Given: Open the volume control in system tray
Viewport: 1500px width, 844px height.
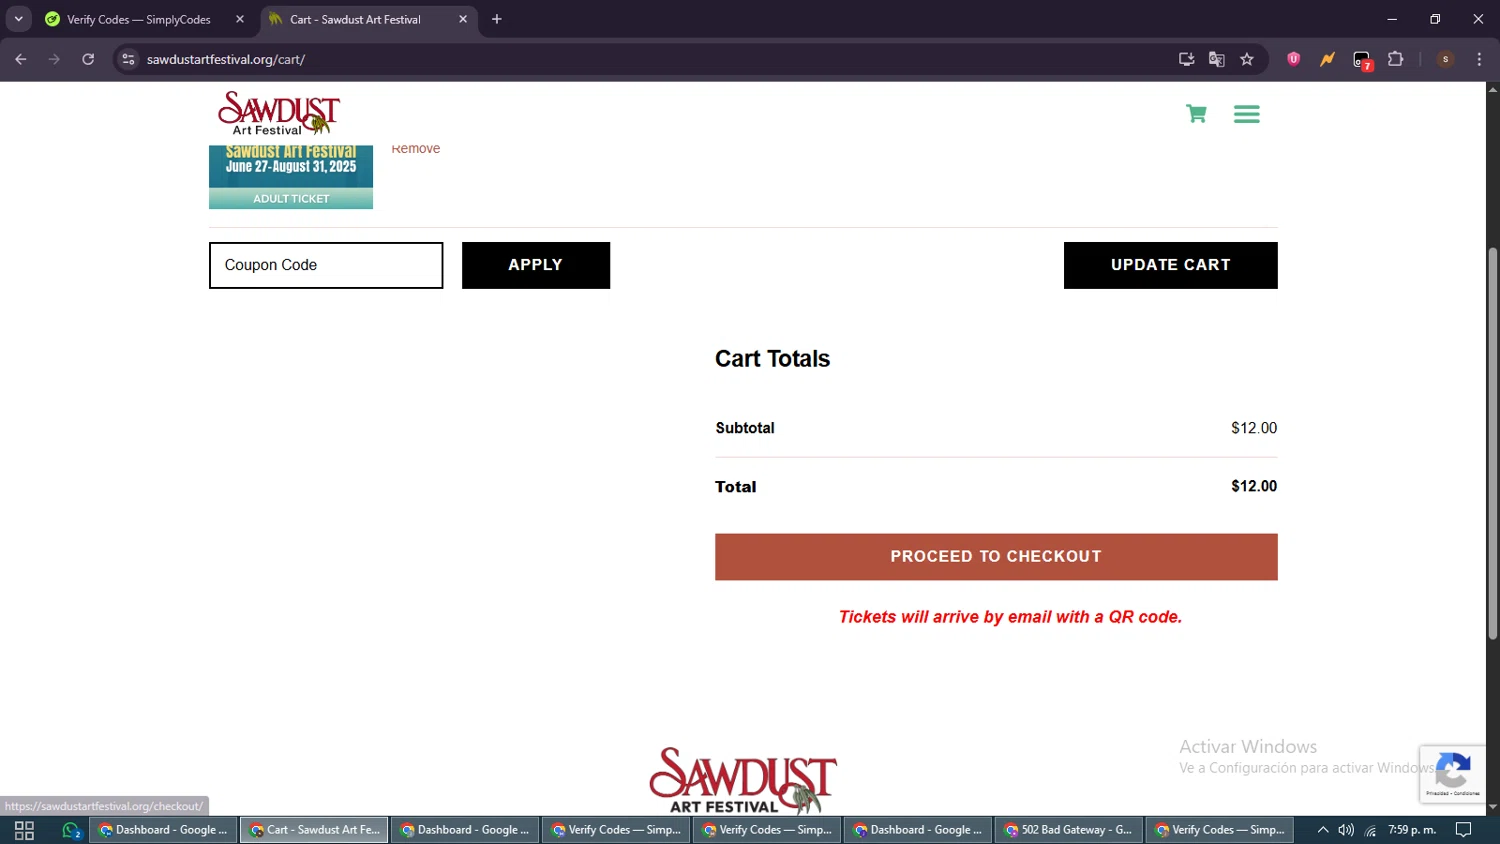Looking at the screenshot, I should tap(1346, 830).
